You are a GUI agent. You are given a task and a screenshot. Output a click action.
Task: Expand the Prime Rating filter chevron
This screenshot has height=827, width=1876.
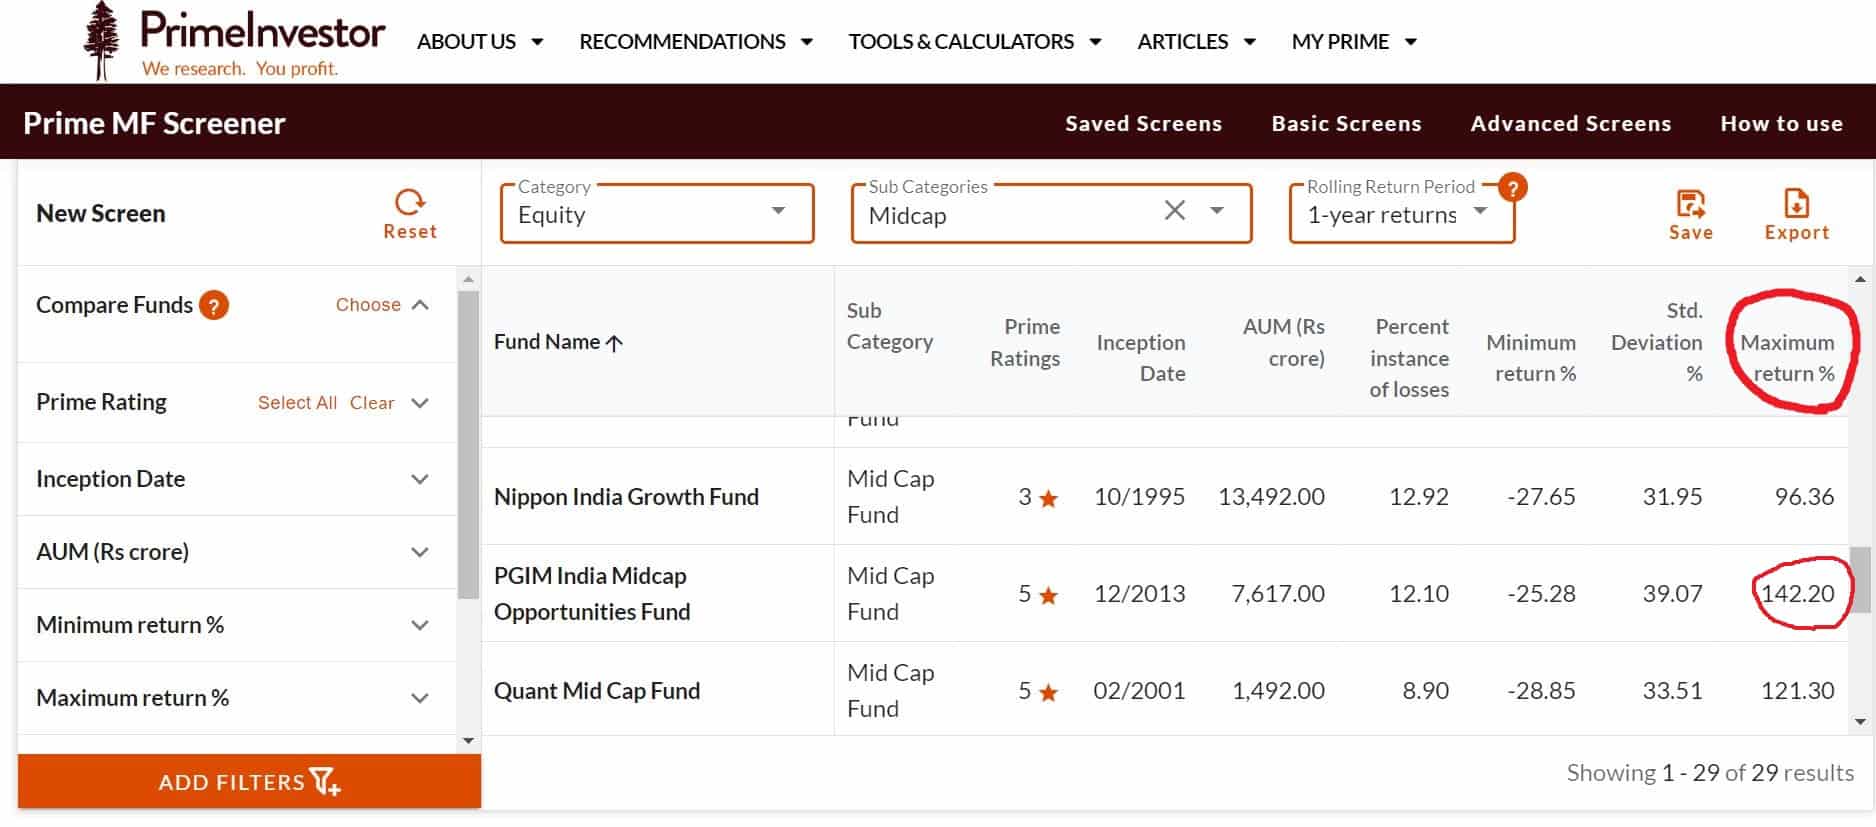click(x=420, y=403)
